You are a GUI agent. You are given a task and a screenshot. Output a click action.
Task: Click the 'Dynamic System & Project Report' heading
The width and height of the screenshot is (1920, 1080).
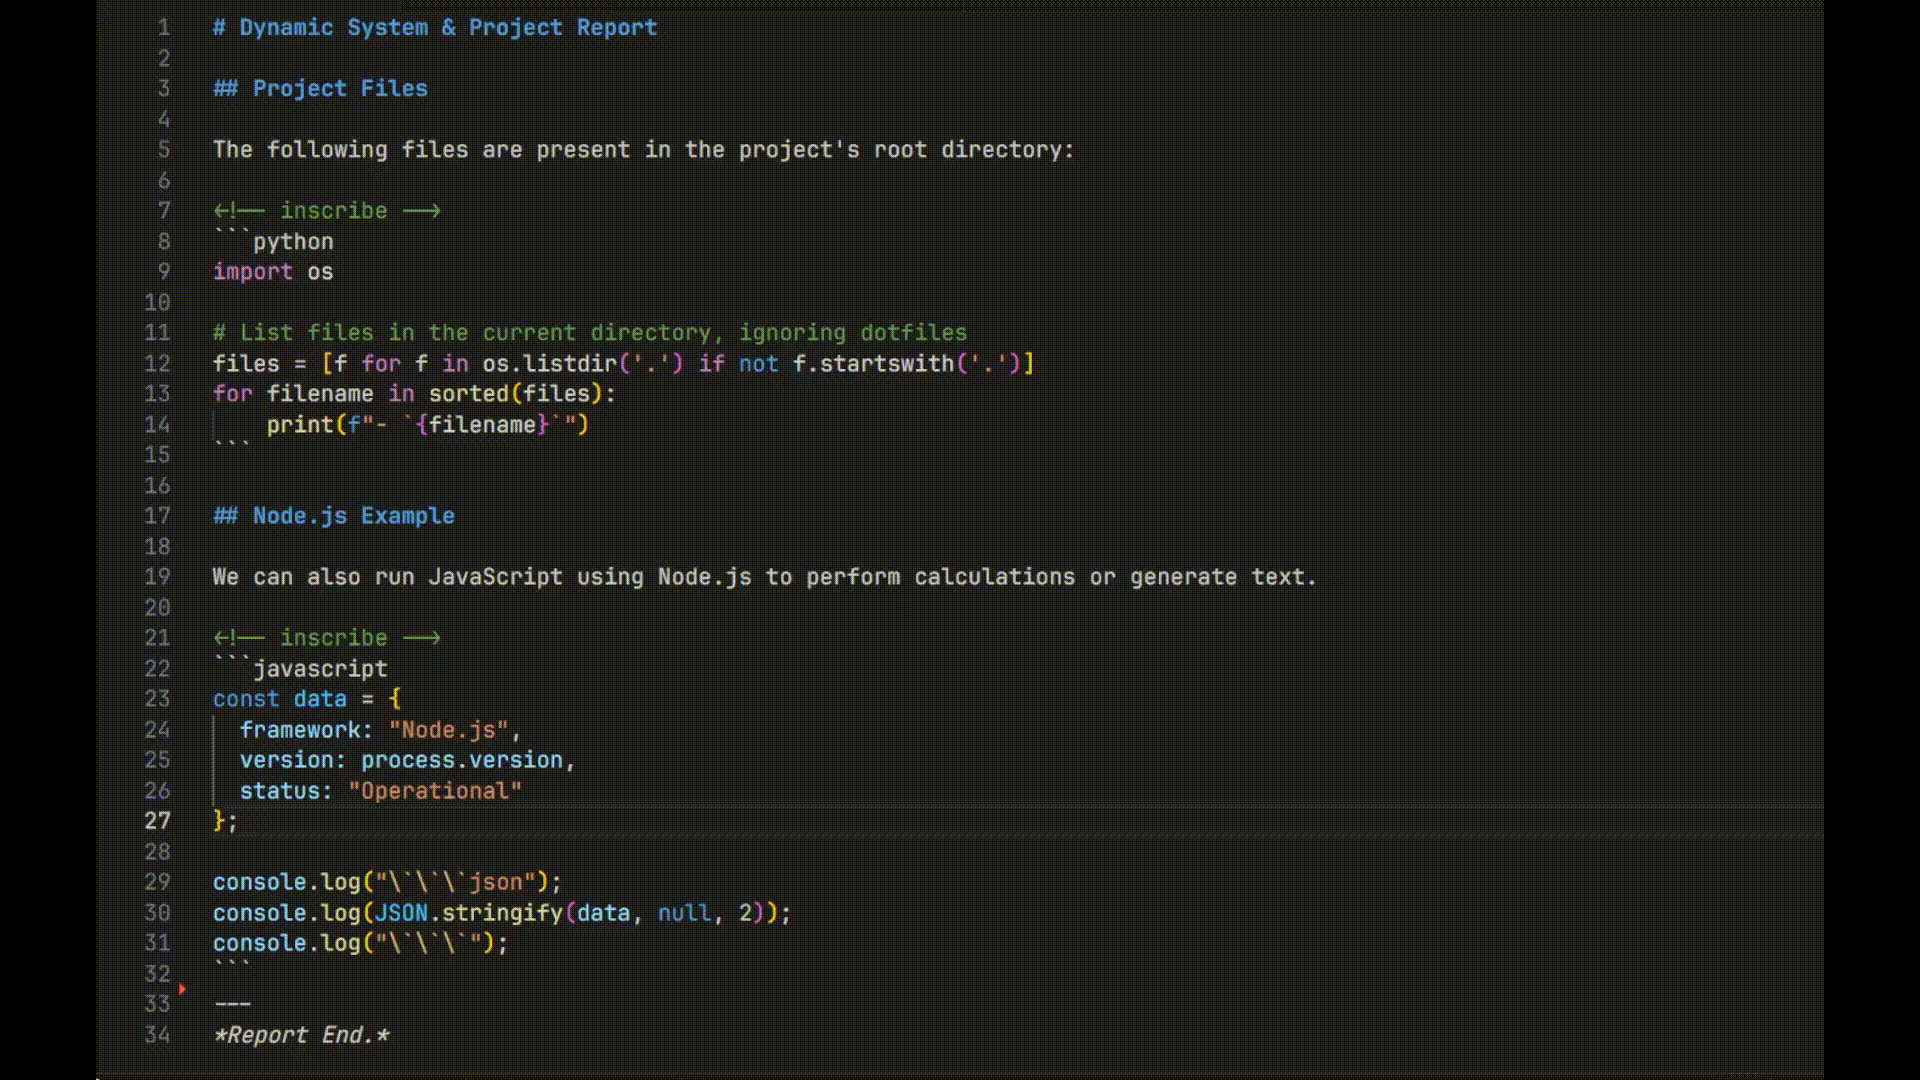[447, 28]
